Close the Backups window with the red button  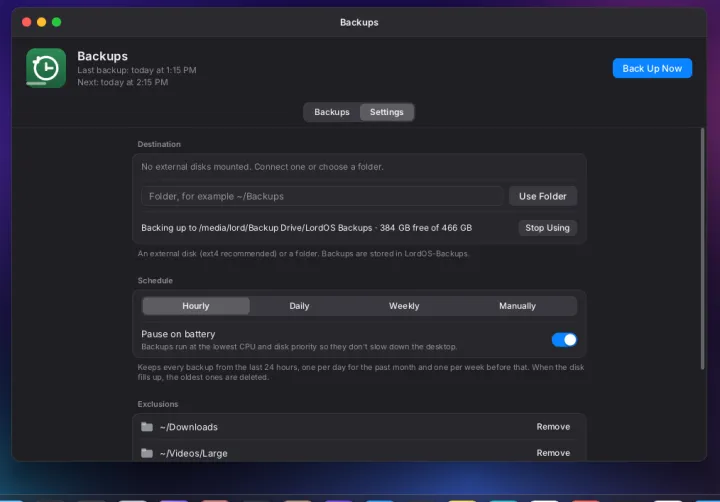click(27, 22)
